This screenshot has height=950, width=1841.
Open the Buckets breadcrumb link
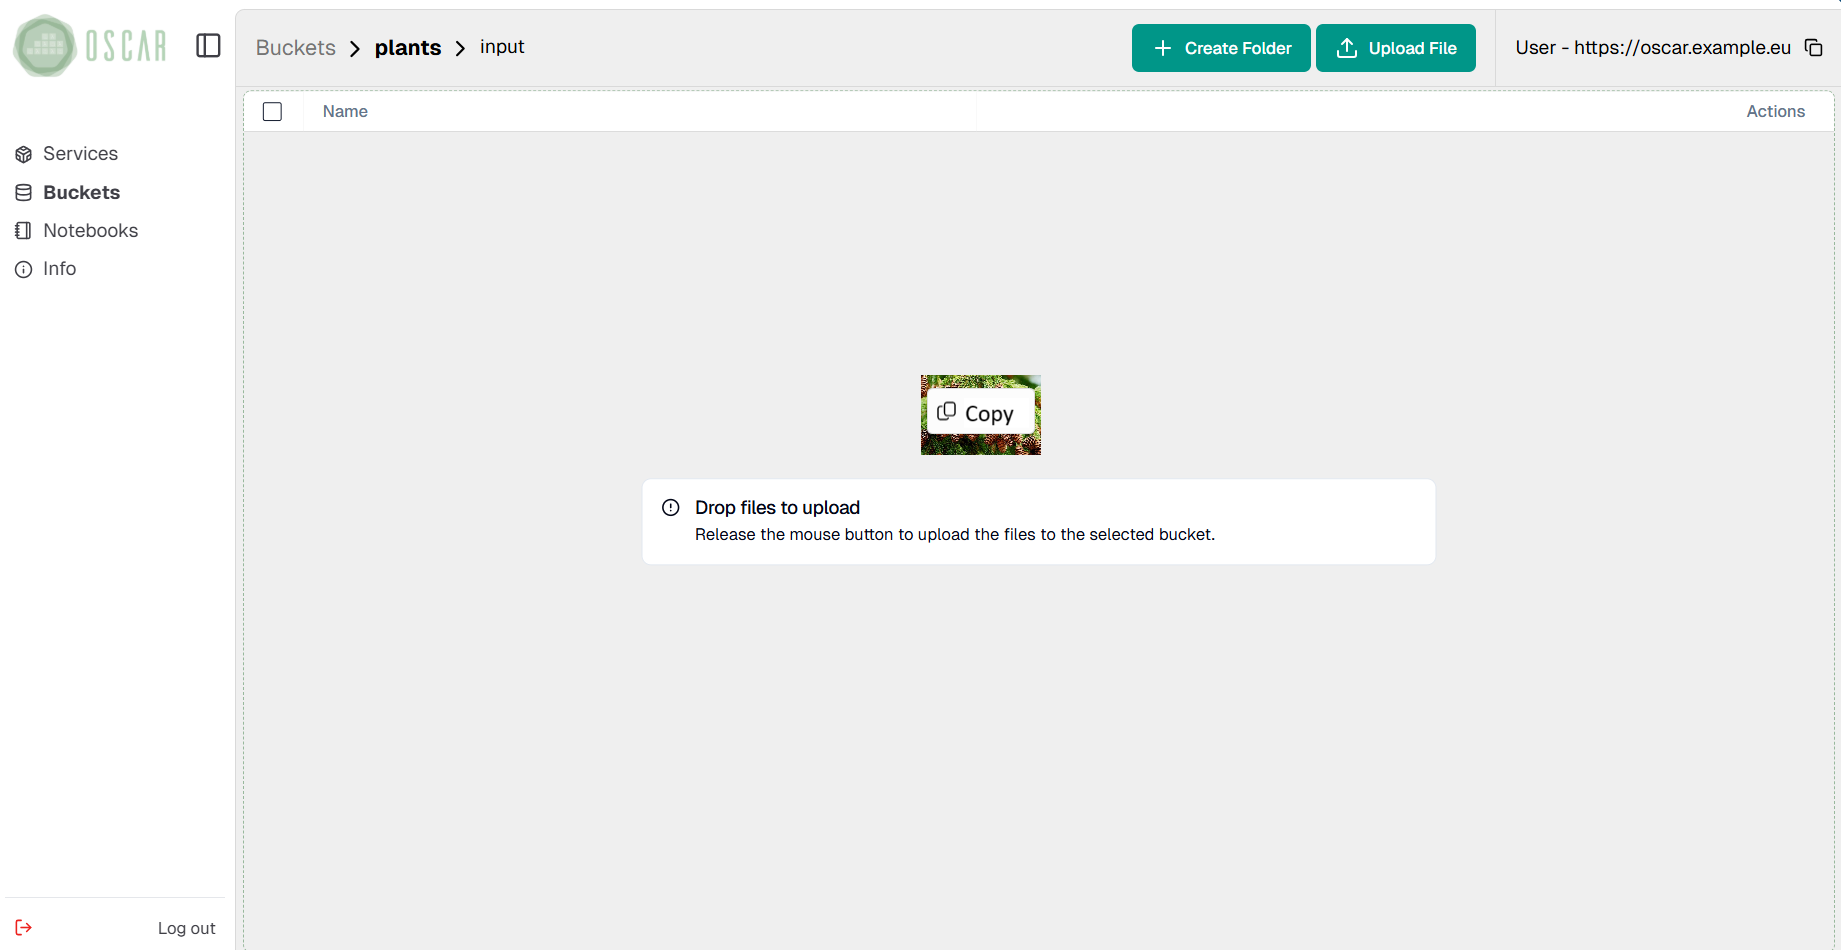295,47
